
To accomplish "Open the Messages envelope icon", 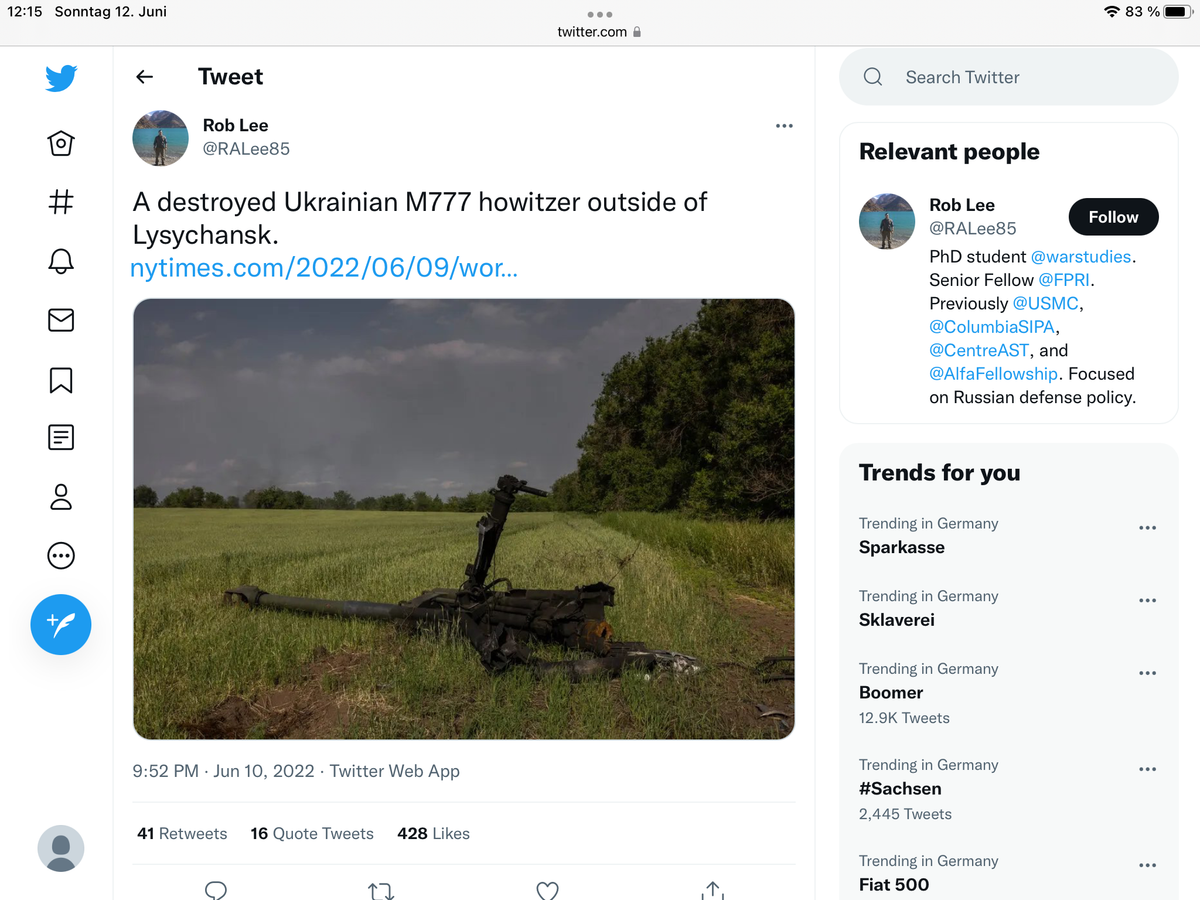I will tap(61, 320).
